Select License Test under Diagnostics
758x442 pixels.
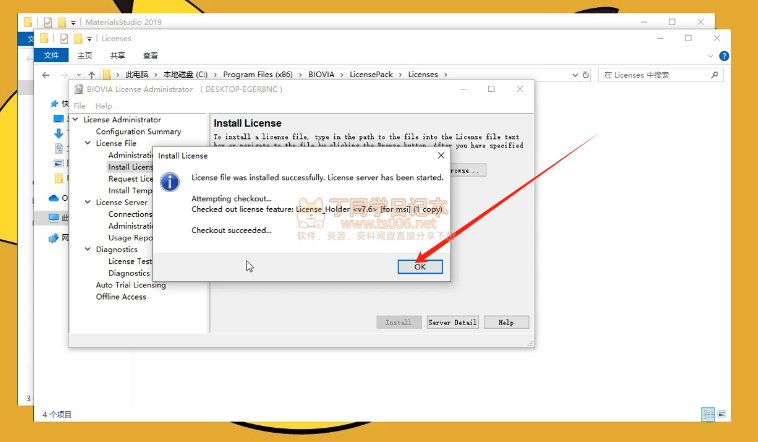[130, 261]
